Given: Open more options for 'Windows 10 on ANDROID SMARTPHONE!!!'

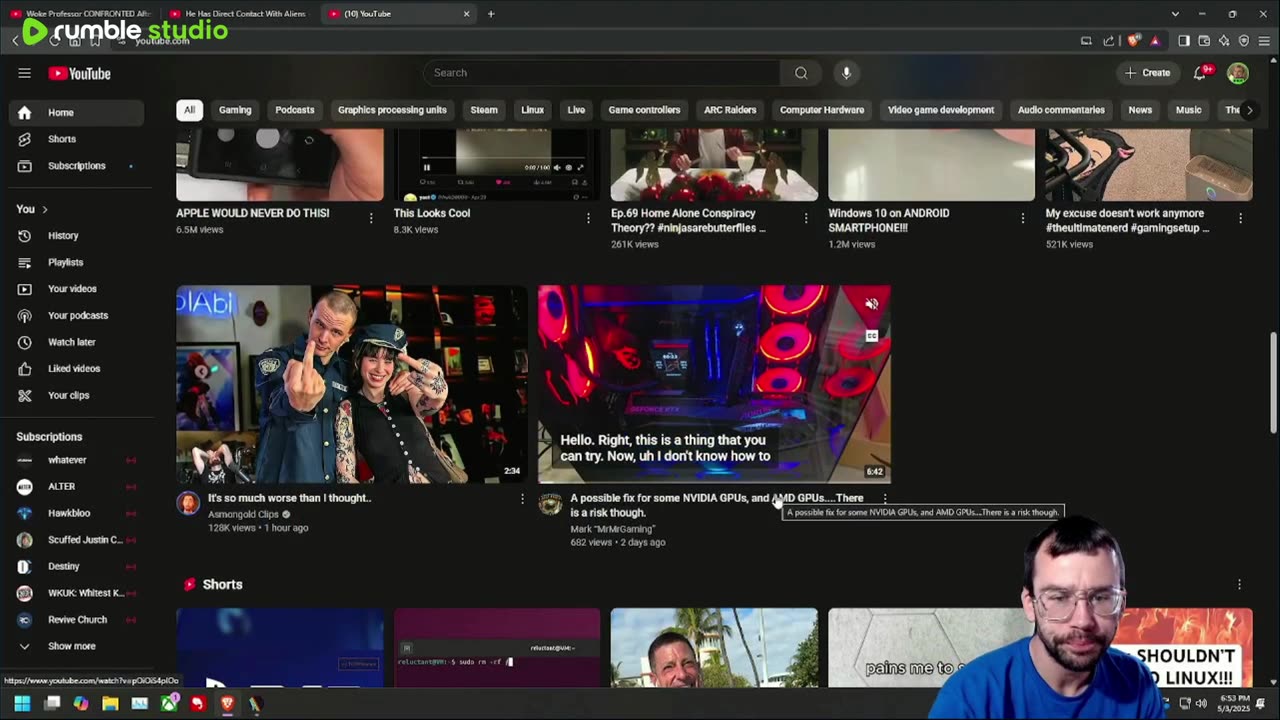Looking at the screenshot, I should click(x=1023, y=218).
